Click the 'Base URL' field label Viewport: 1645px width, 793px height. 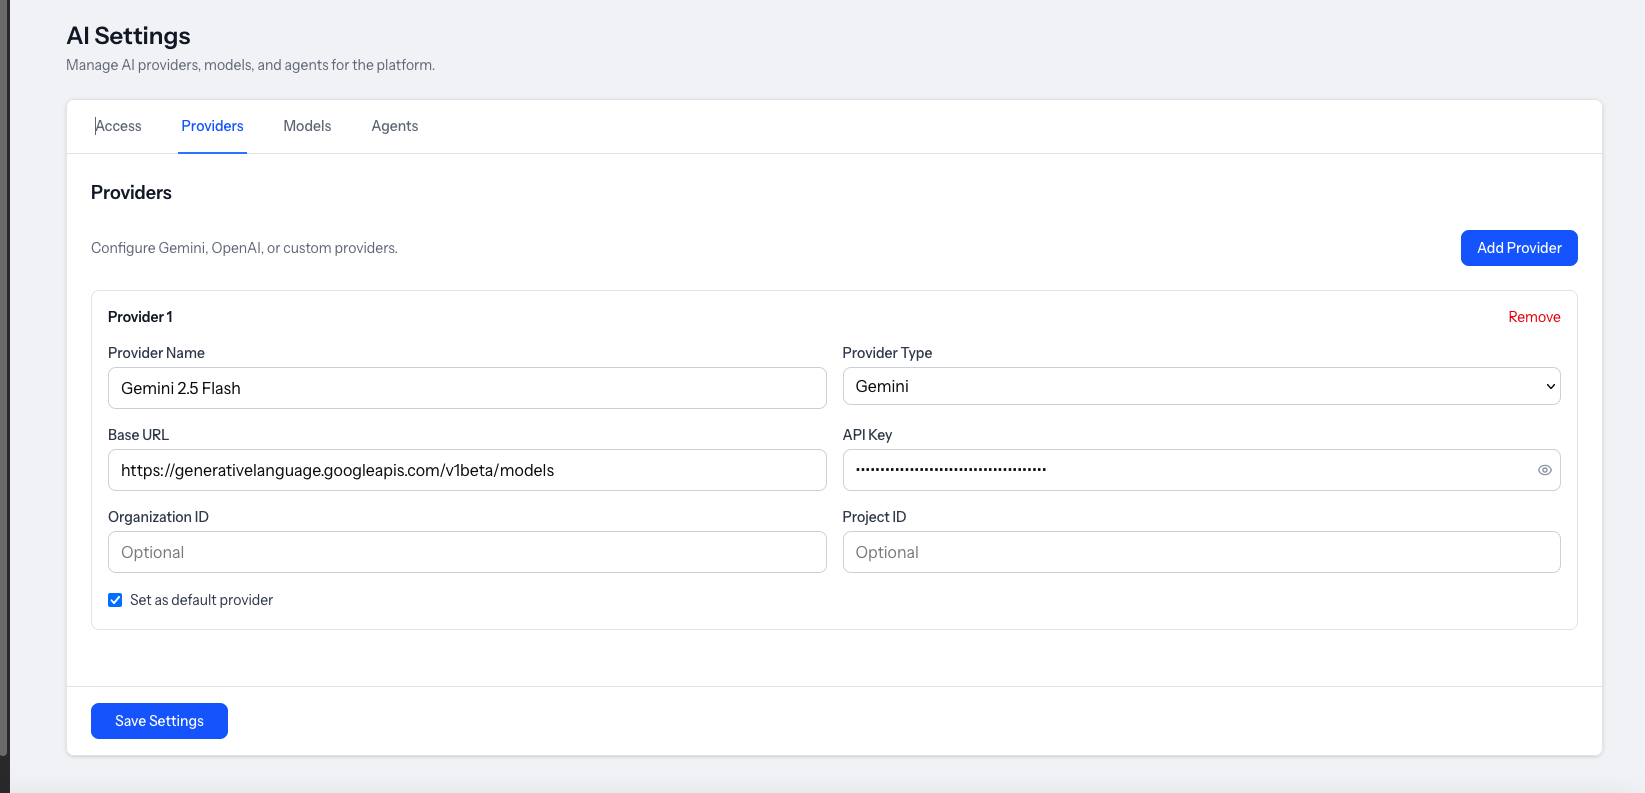(138, 435)
